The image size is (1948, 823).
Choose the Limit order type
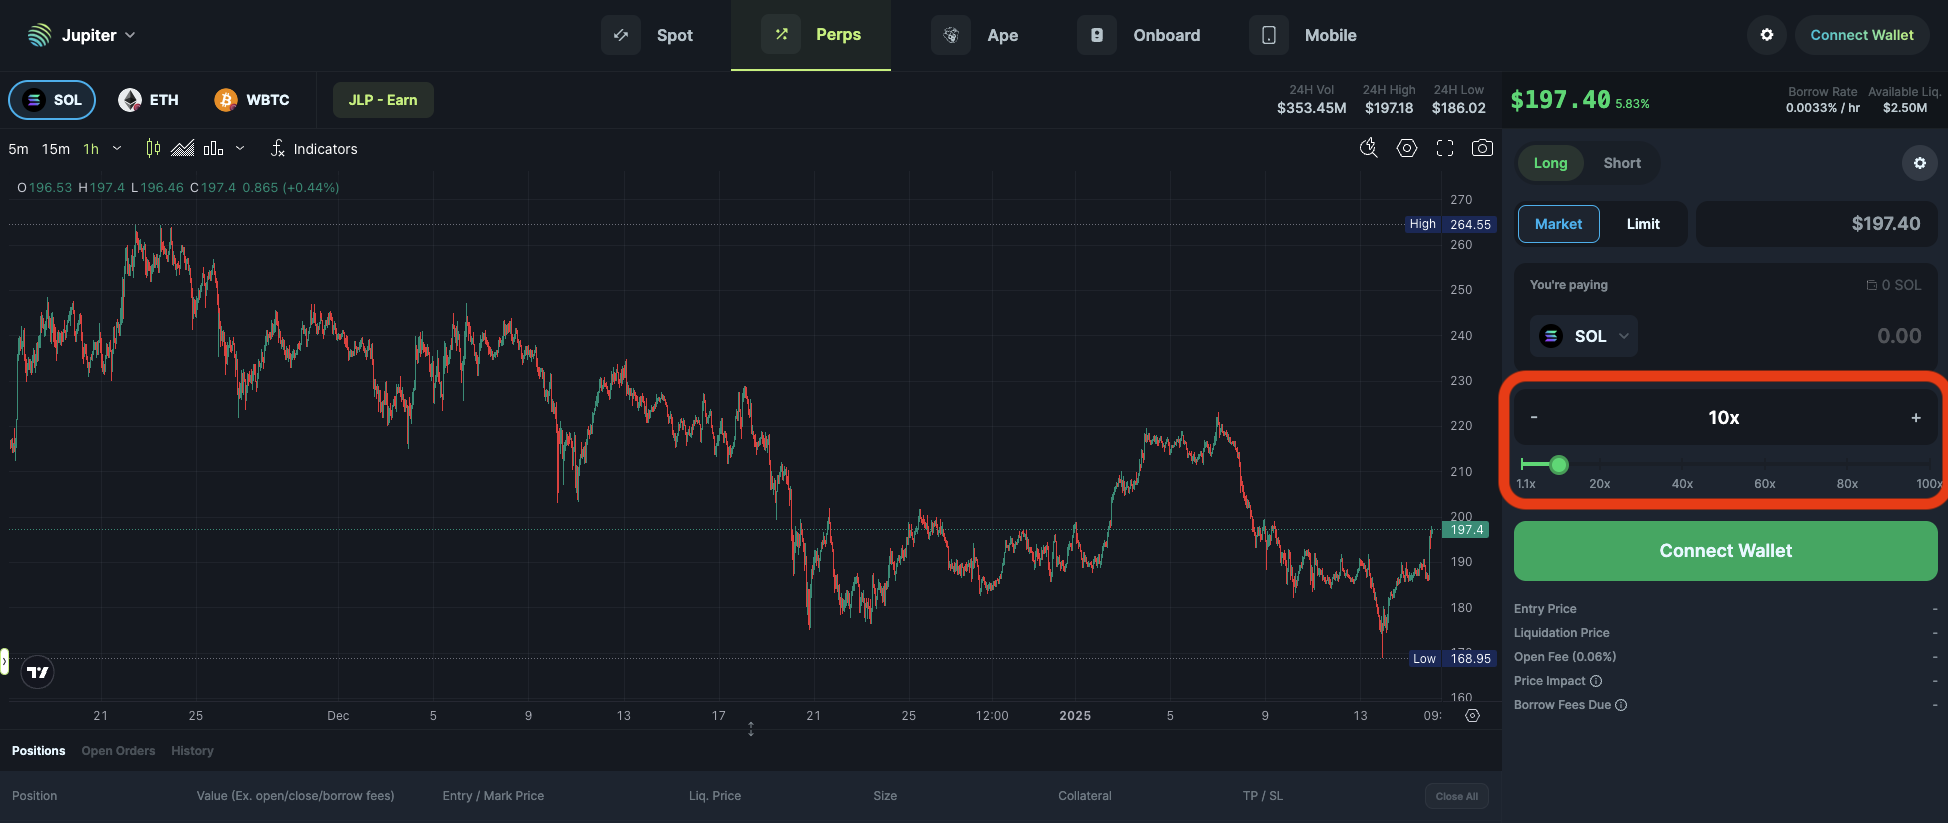(1643, 224)
